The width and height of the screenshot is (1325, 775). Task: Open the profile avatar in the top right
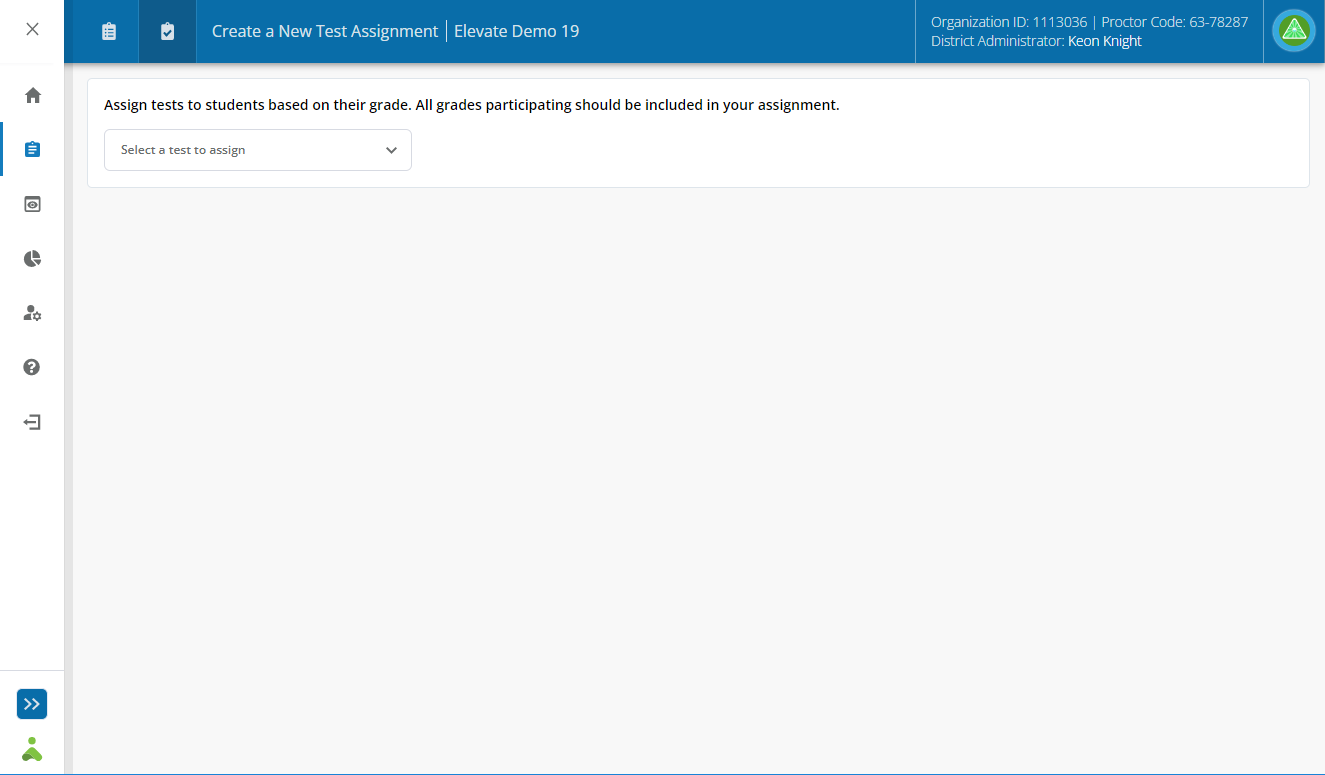pos(1294,30)
